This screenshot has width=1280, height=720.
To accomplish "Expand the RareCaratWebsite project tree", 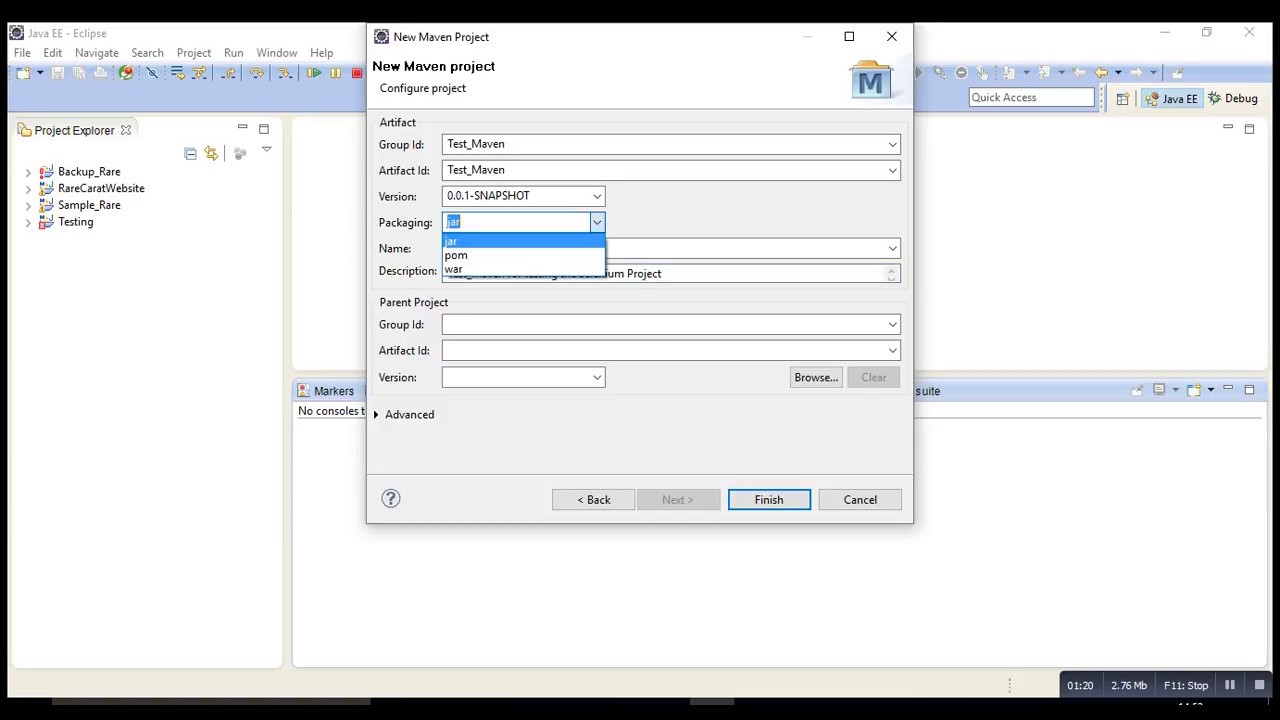I will [28, 188].
